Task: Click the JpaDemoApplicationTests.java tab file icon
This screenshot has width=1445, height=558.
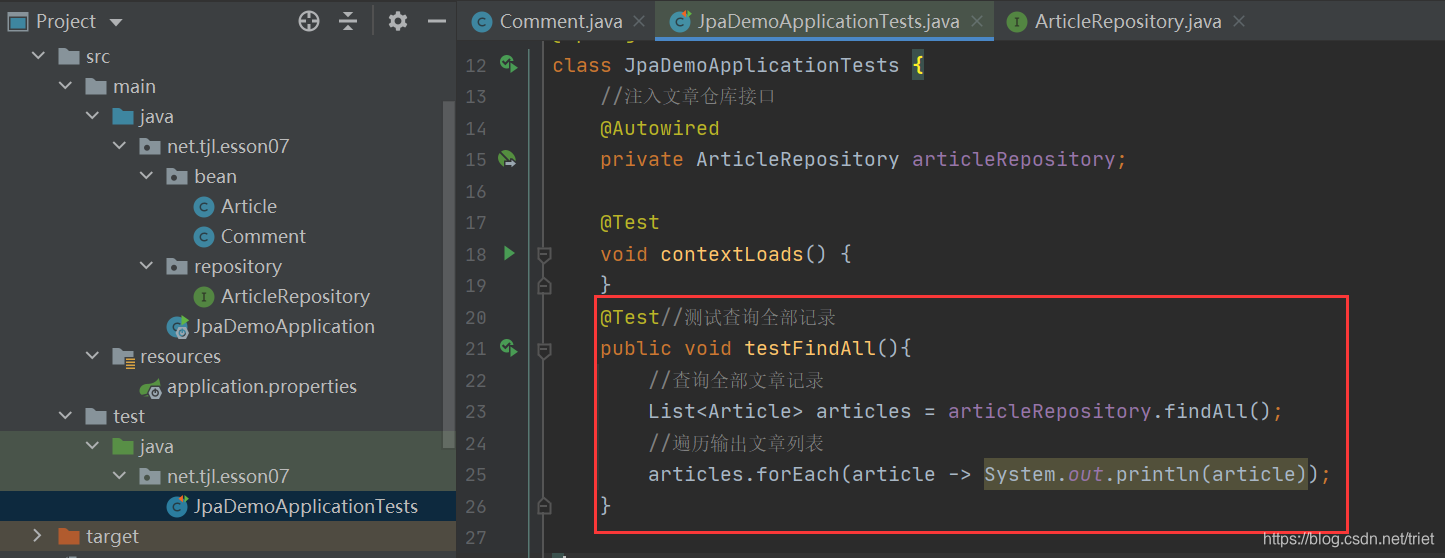Action: click(680, 21)
